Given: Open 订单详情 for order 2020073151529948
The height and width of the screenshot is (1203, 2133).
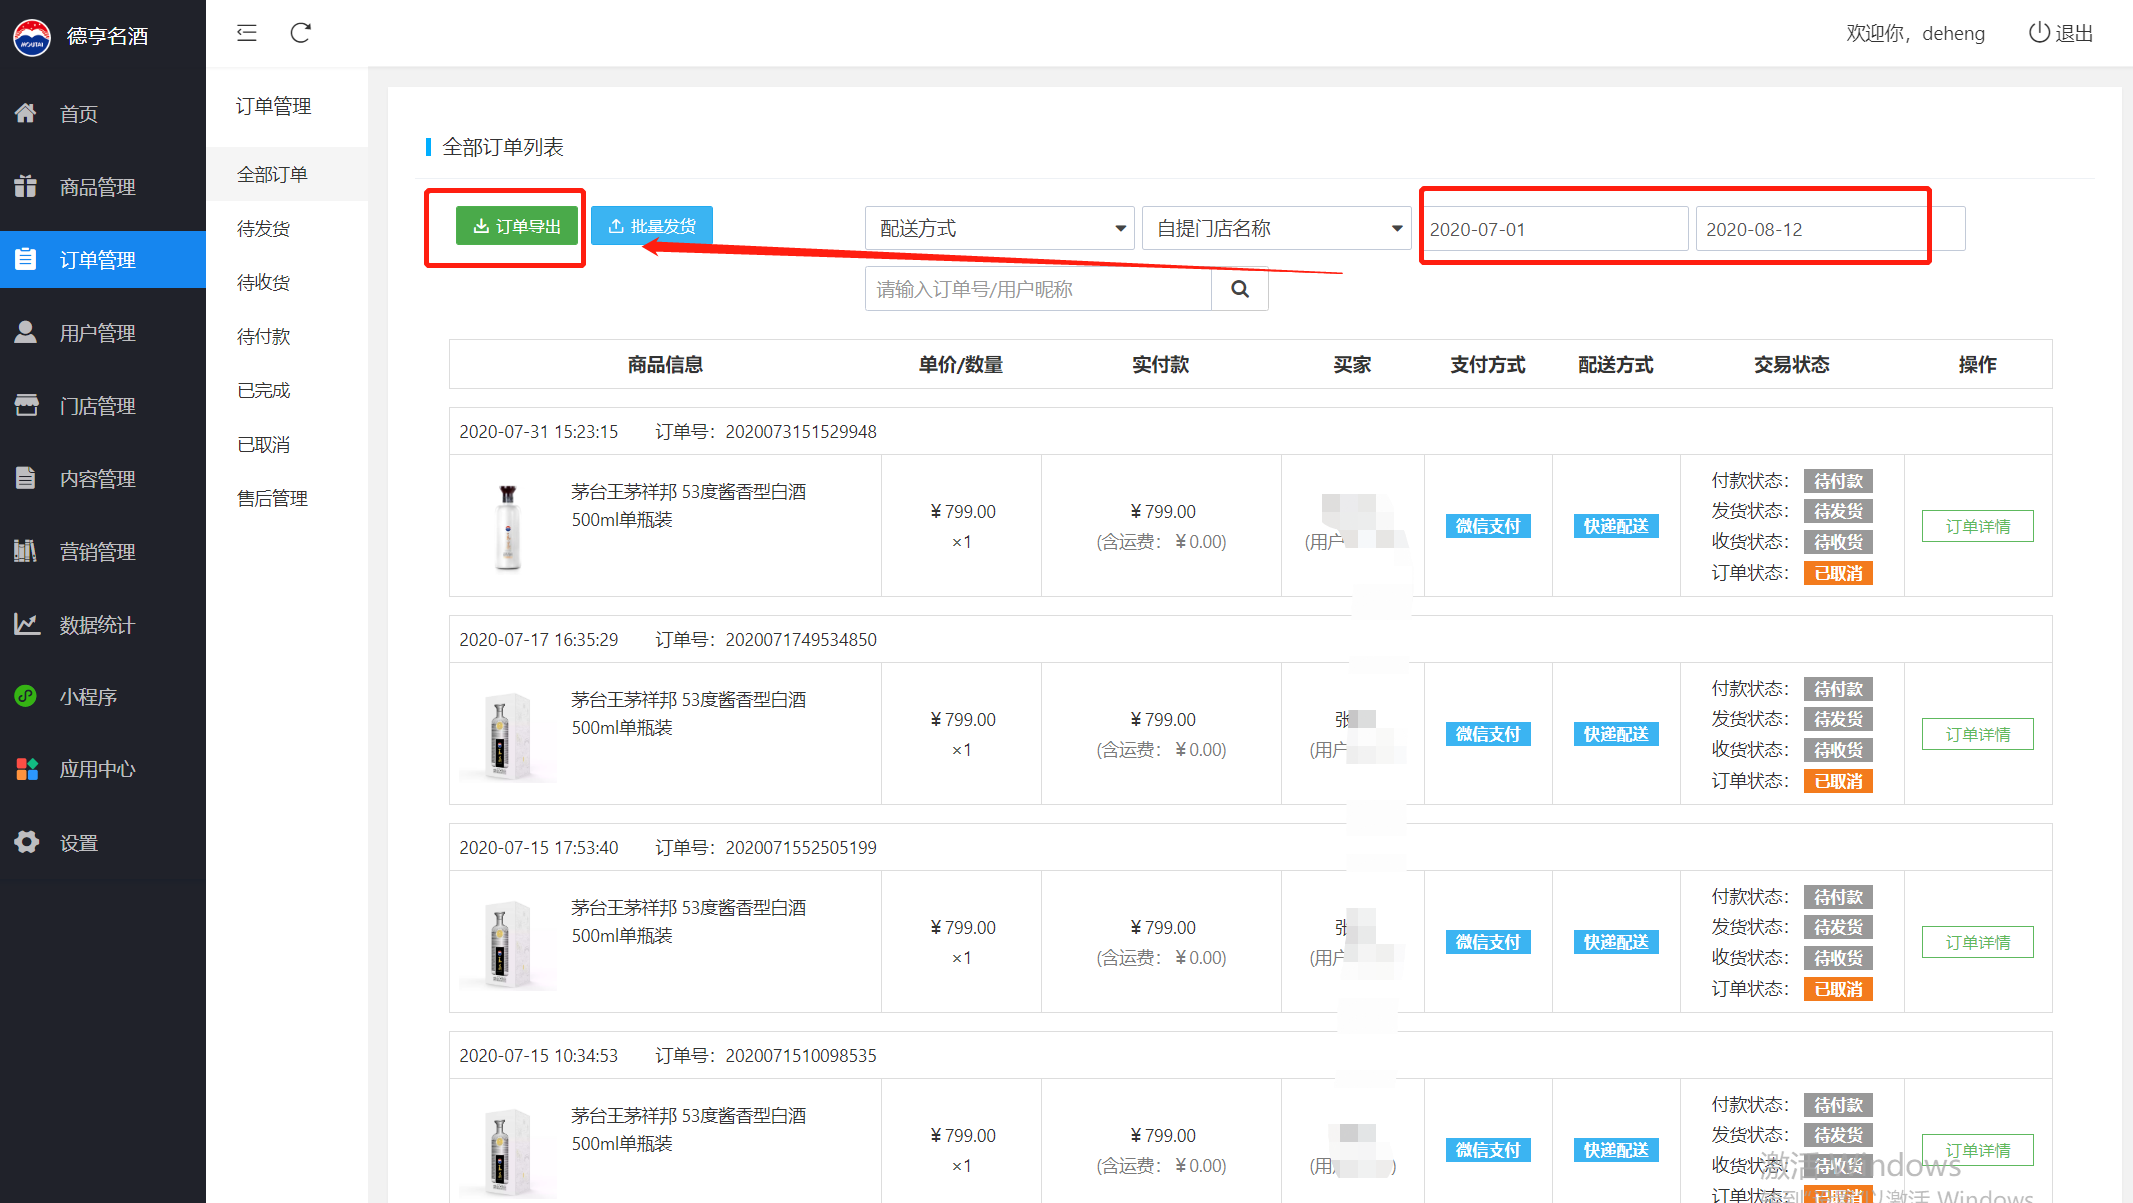Looking at the screenshot, I should tap(1977, 526).
